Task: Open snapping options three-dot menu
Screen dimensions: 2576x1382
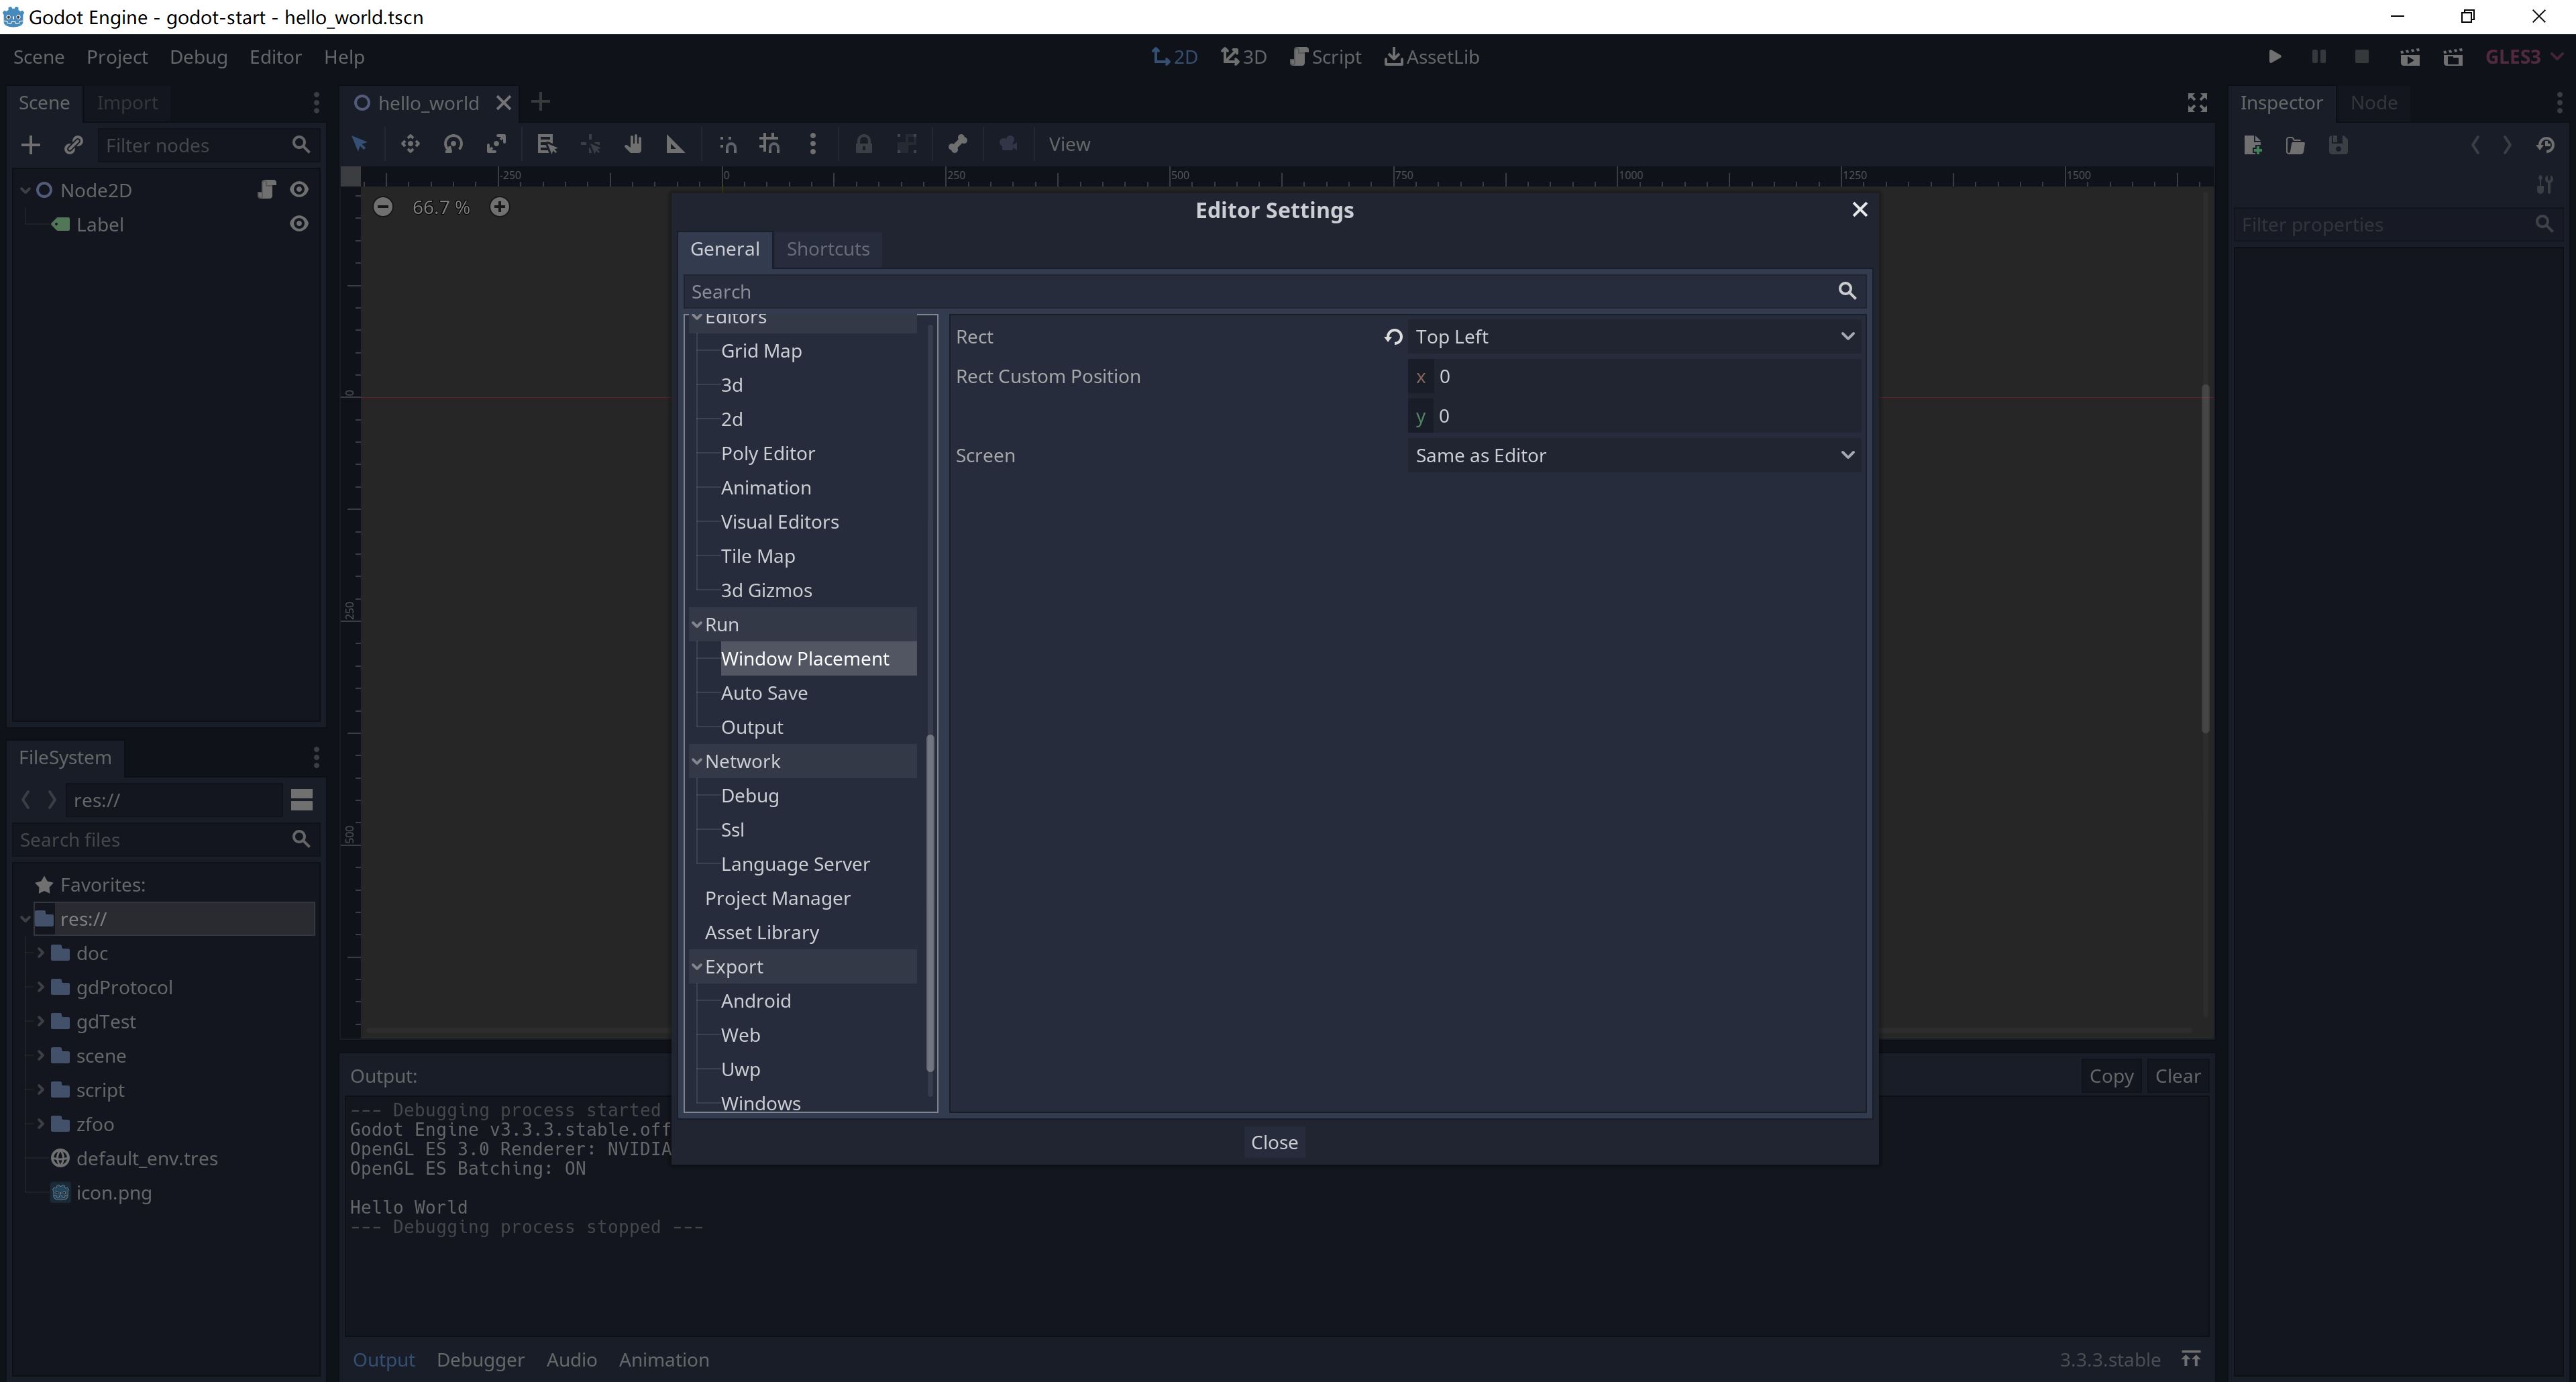Action: [813, 144]
